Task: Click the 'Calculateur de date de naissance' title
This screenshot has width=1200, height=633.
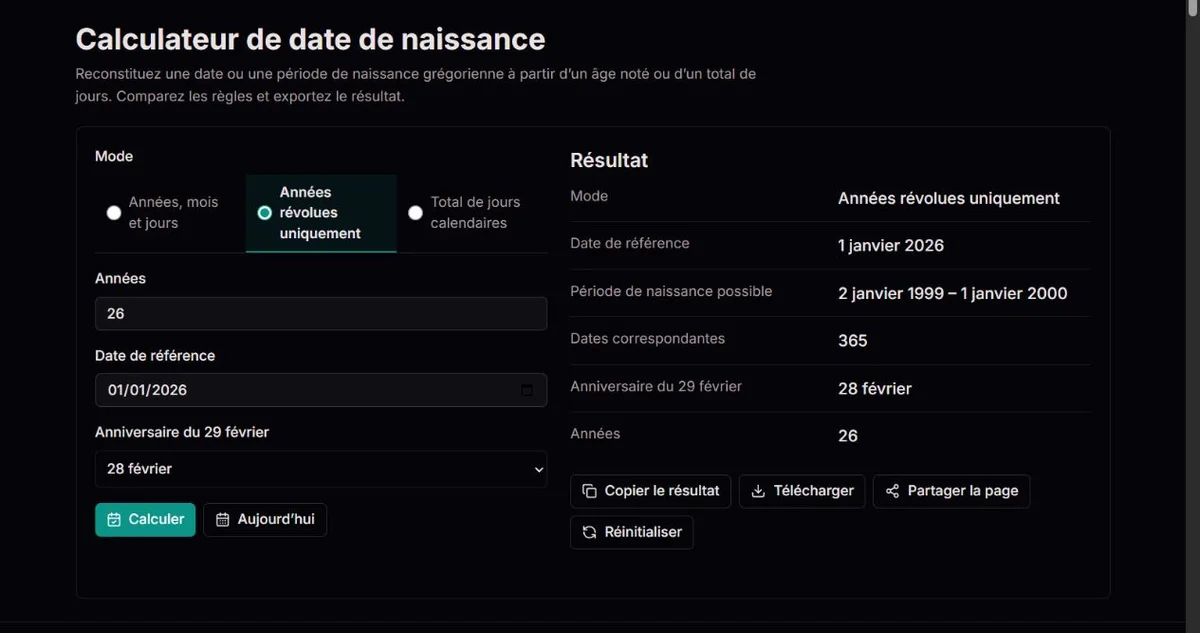Action: (x=311, y=39)
